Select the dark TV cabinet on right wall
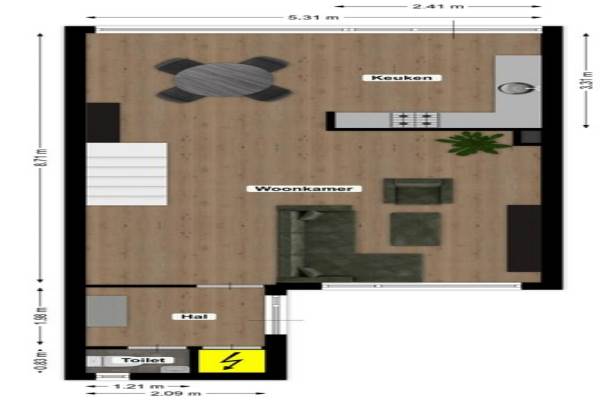Viewport: 600px width, 400px height. [x=523, y=238]
